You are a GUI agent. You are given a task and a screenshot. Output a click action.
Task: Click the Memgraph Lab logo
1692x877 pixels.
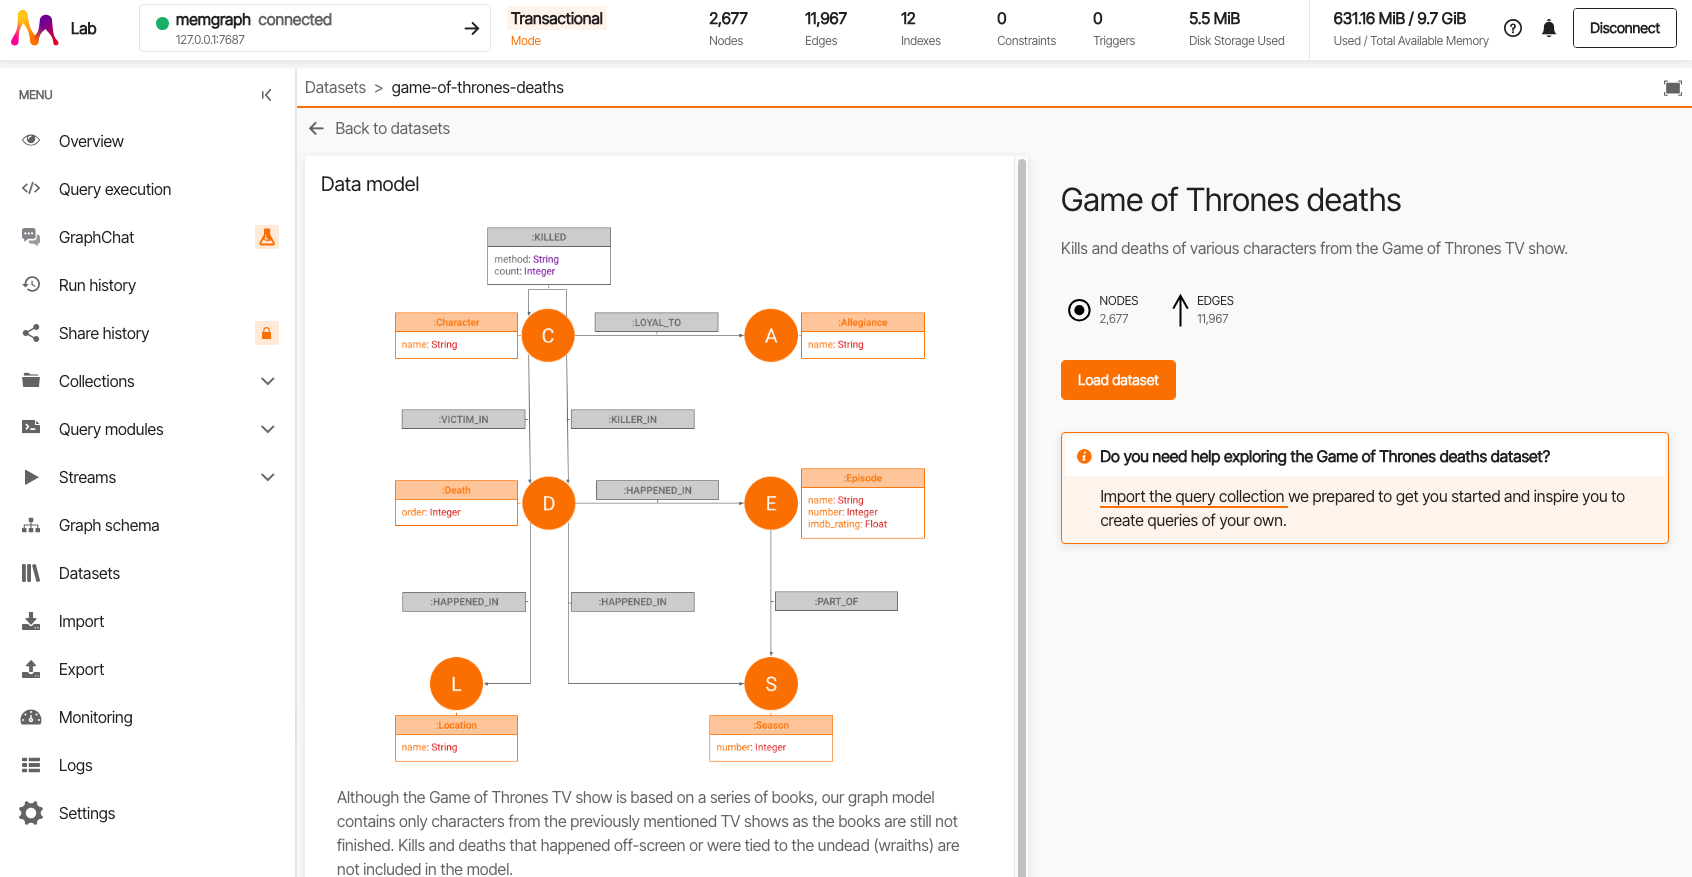pyautogui.click(x=34, y=29)
